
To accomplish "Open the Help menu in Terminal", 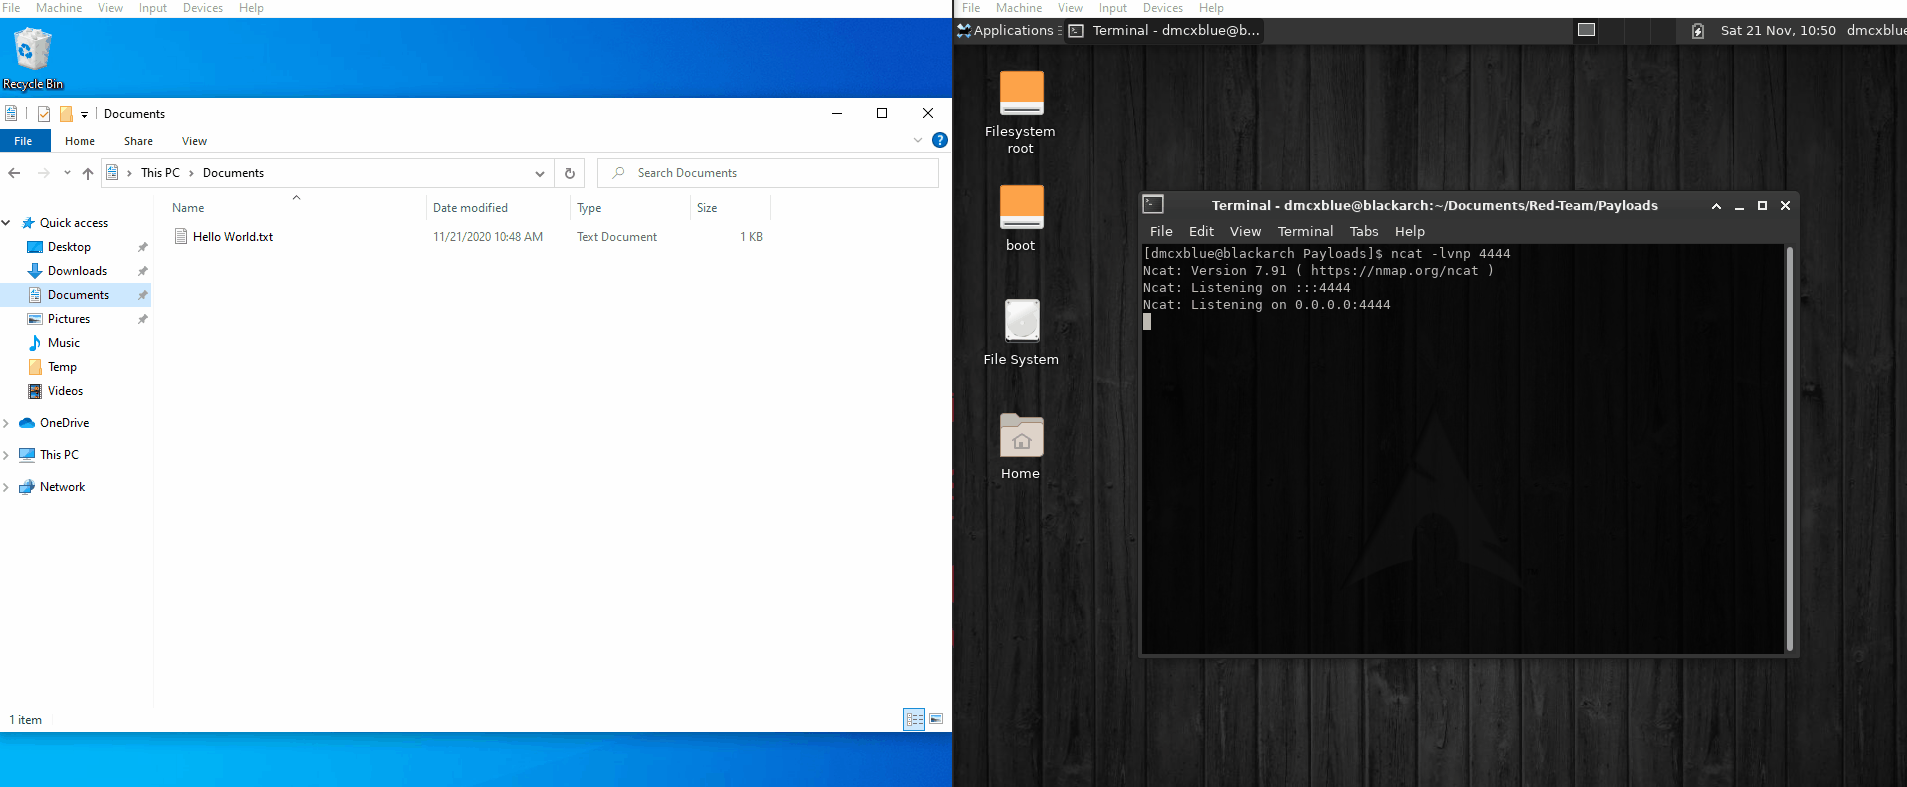I will pyautogui.click(x=1410, y=231).
